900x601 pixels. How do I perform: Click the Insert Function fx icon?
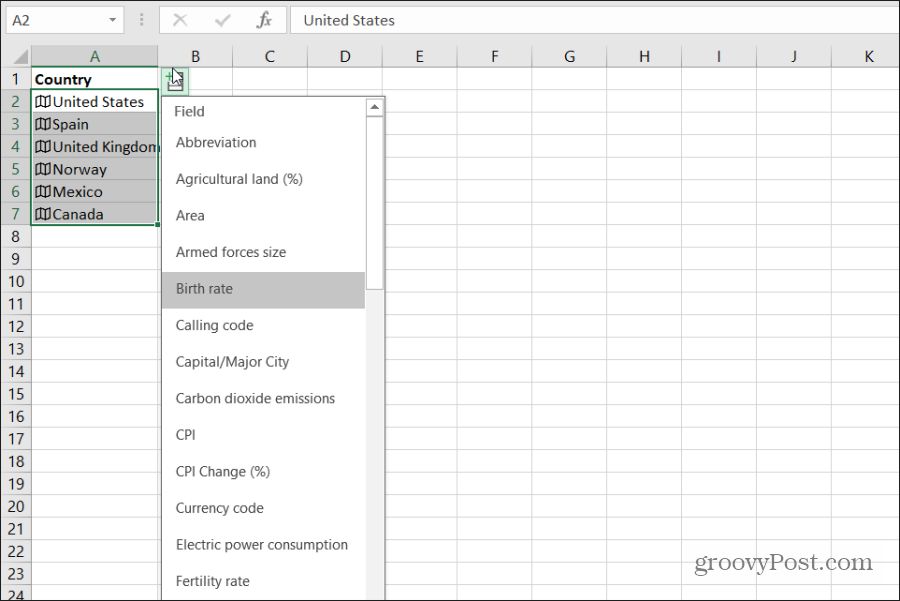click(264, 20)
